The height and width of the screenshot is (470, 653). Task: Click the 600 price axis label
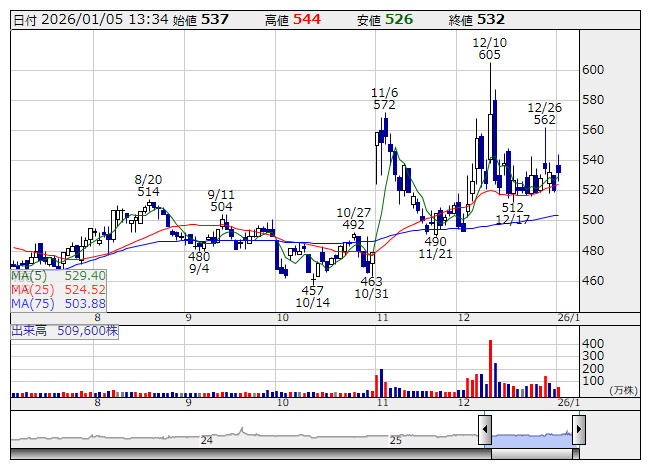(593, 70)
